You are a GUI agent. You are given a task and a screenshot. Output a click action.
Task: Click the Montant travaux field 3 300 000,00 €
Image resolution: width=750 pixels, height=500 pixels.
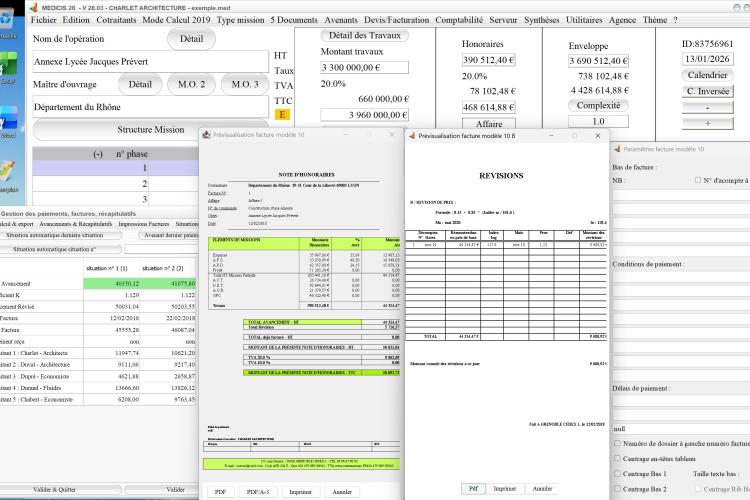(x=364, y=67)
